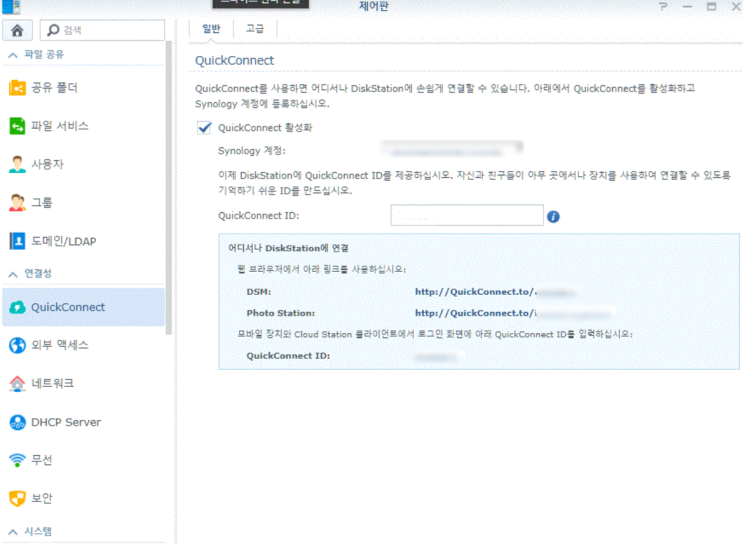Screen dimensions: 743x544
Task: Select 파일 서비스 in sidebar
Action: [x=83, y=126]
